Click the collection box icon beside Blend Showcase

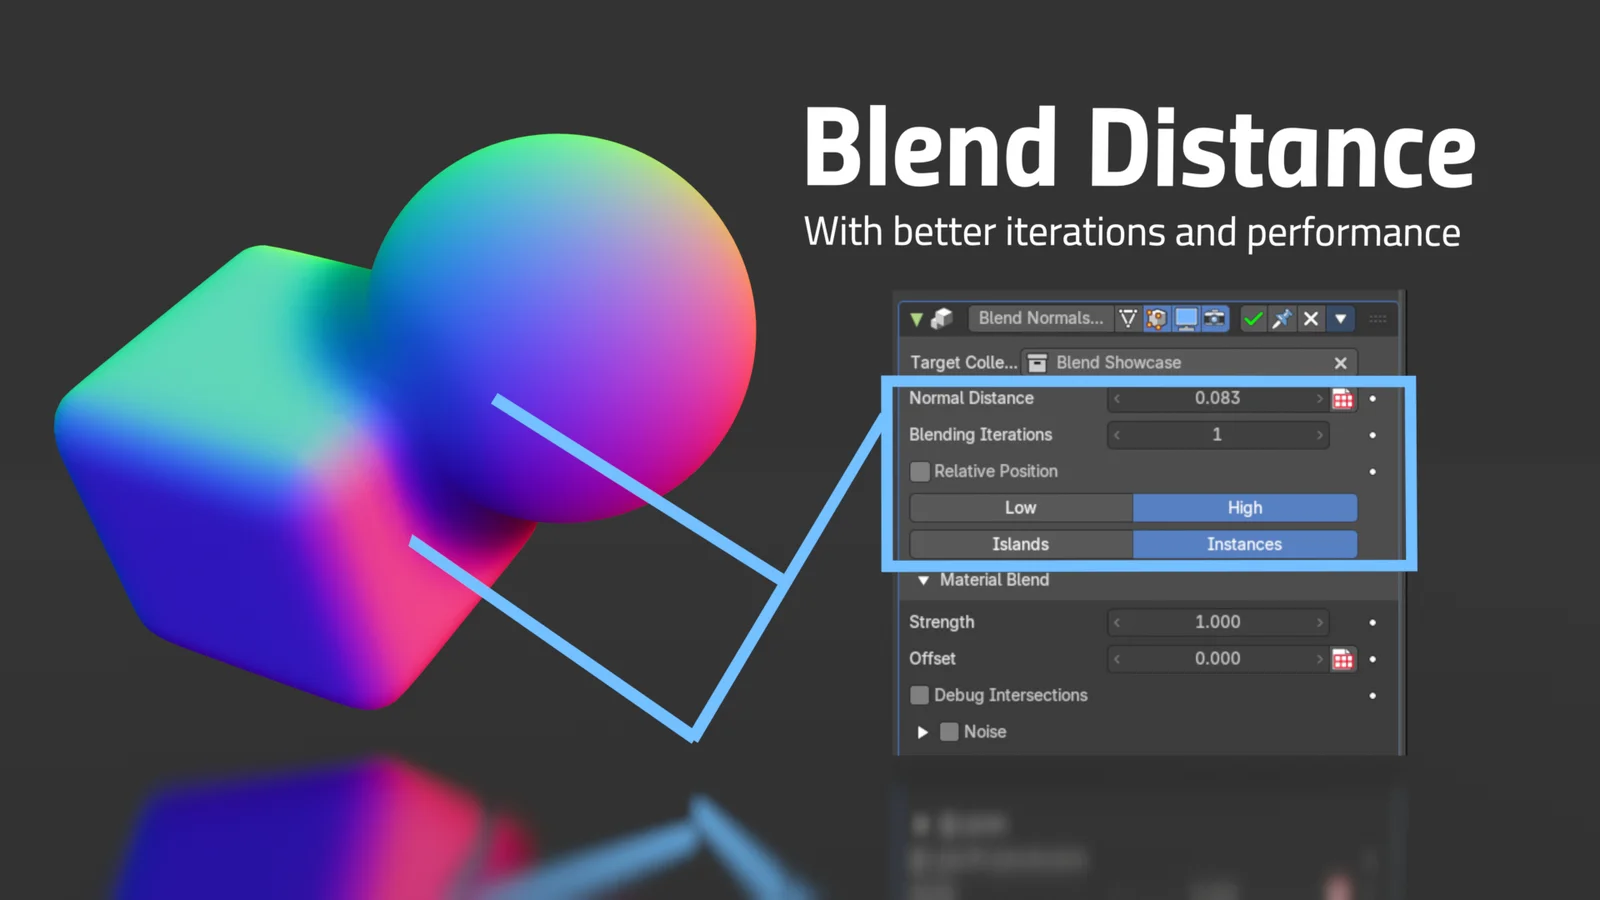tap(1037, 362)
